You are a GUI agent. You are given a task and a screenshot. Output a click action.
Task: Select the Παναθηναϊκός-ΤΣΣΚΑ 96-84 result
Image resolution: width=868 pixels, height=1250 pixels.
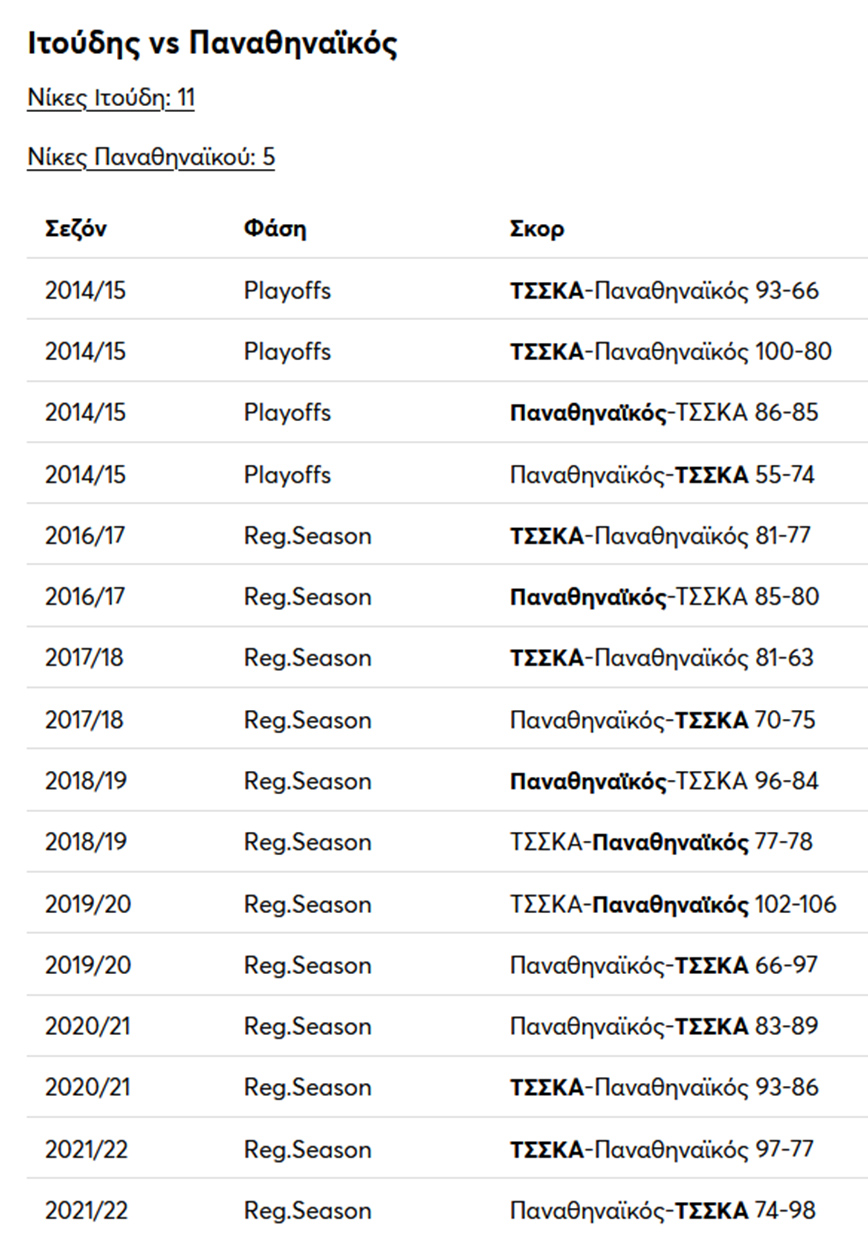point(664,781)
